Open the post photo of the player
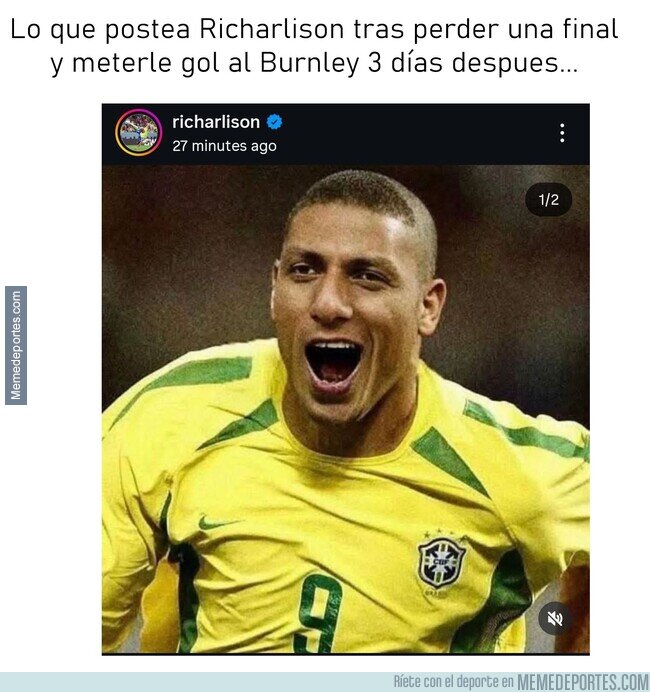The height and width of the screenshot is (692, 650). point(346,409)
